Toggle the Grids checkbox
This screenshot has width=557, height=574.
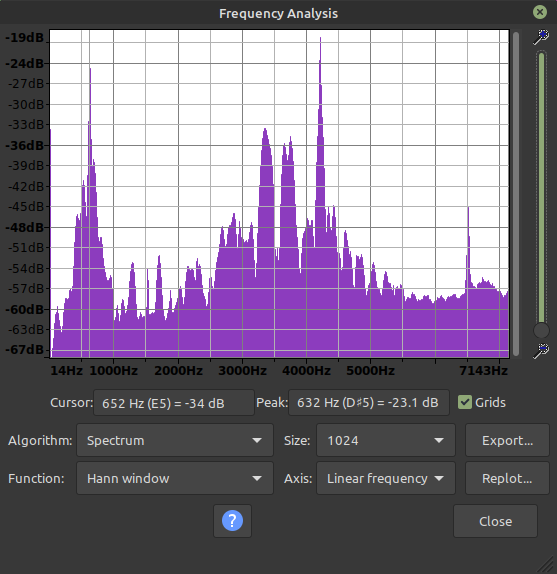[465, 402]
